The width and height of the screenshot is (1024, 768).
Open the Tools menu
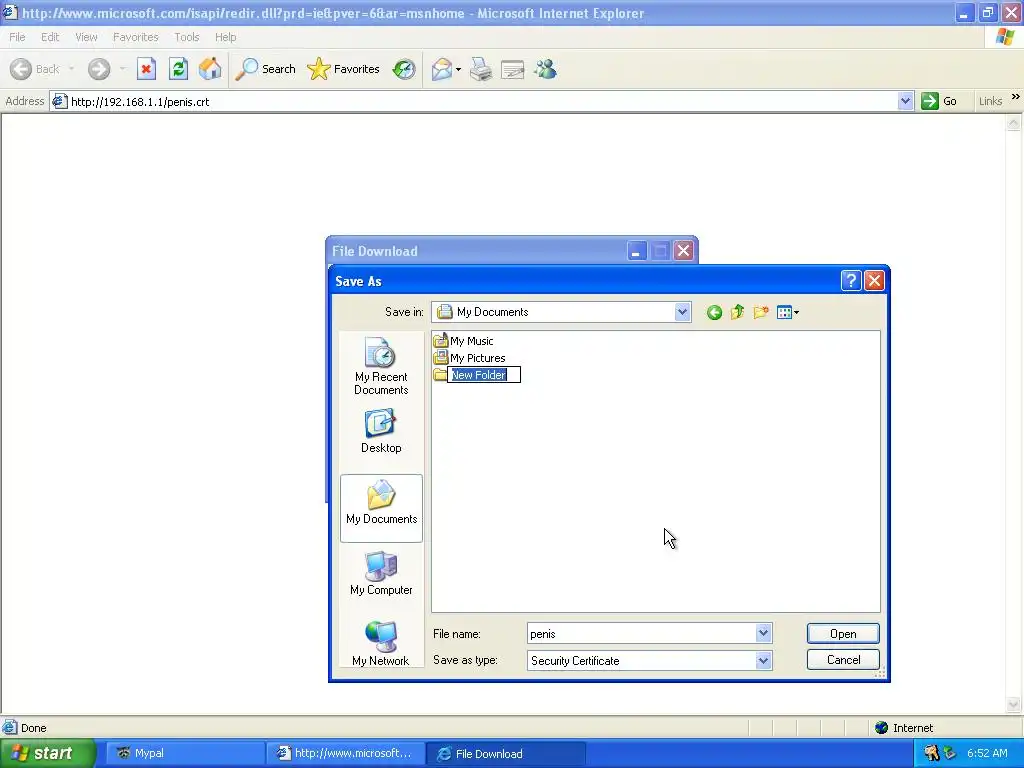pos(187,37)
